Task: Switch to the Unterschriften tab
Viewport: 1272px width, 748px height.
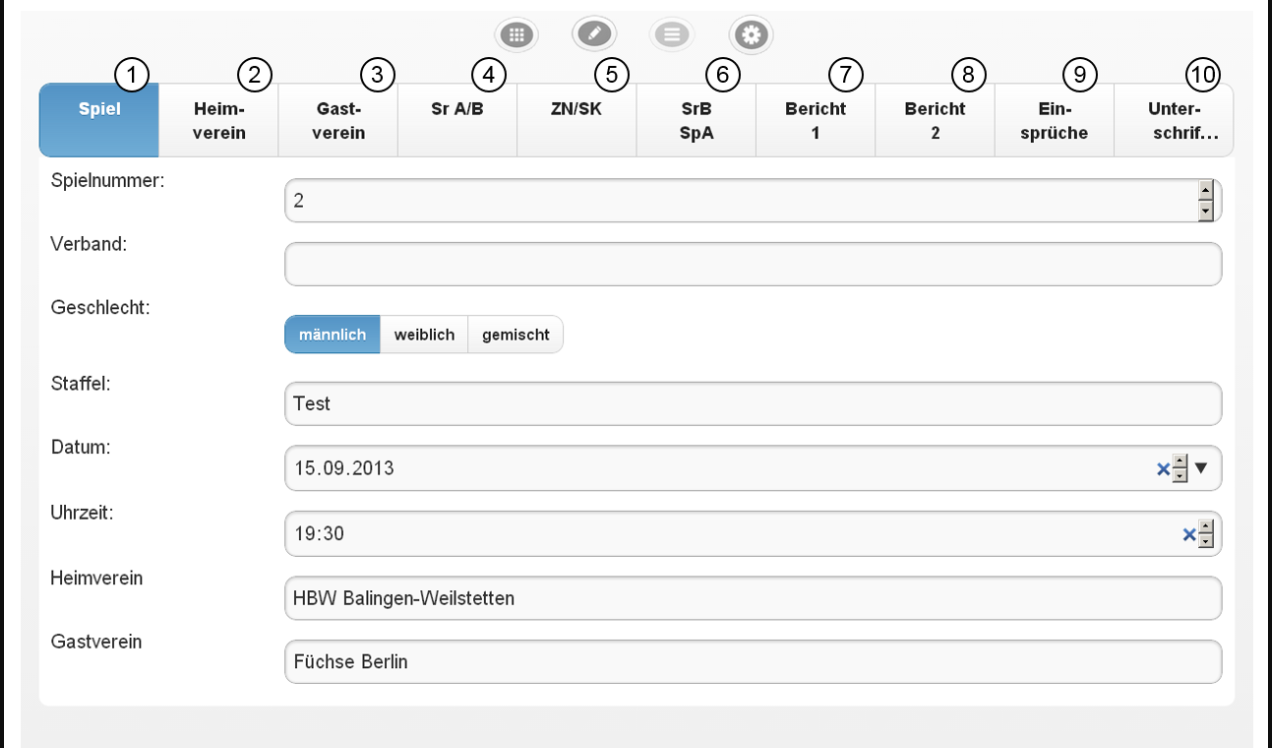Action: (1173, 121)
